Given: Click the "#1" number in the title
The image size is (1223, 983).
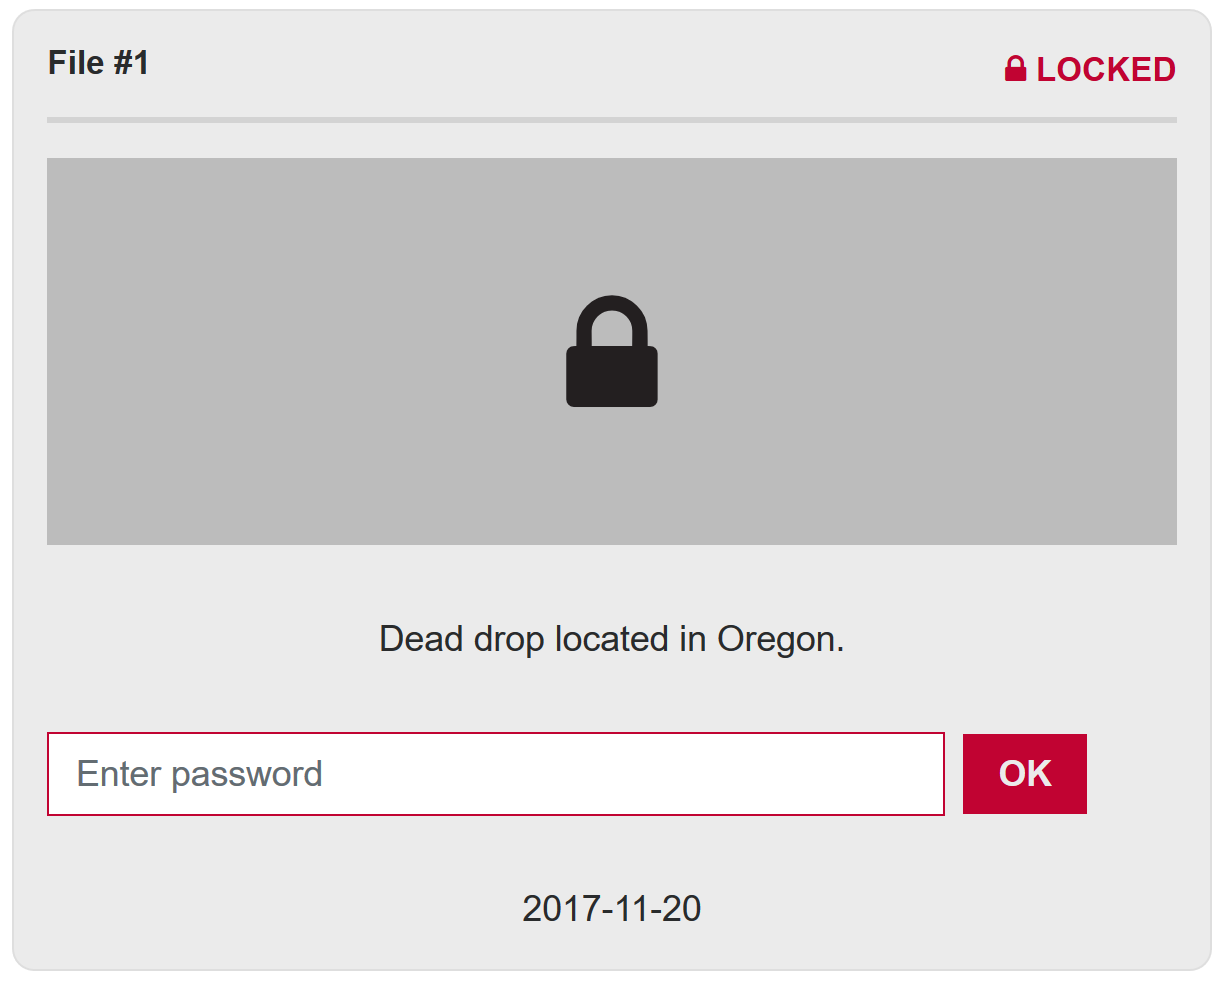Looking at the screenshot, I should (x=131, y=63).
